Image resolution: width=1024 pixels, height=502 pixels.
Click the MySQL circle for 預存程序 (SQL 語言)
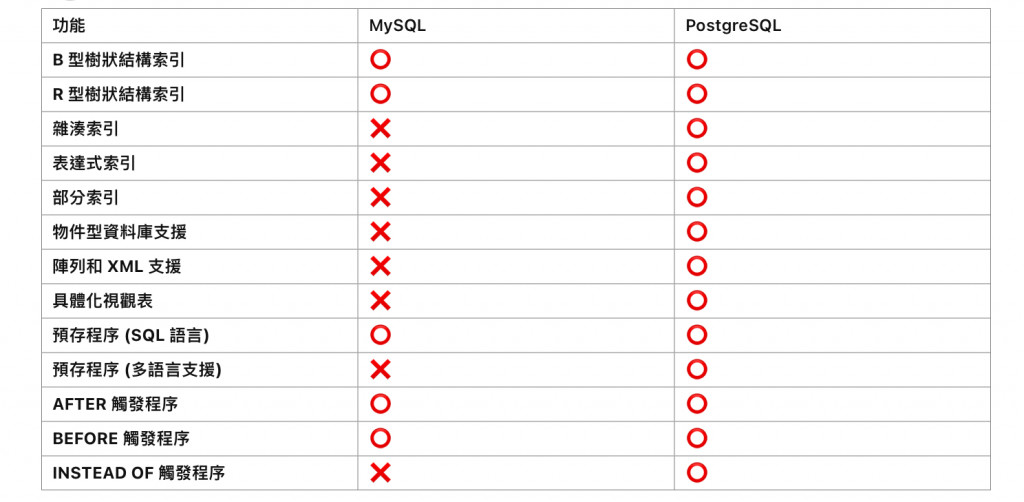coord(380,336)
